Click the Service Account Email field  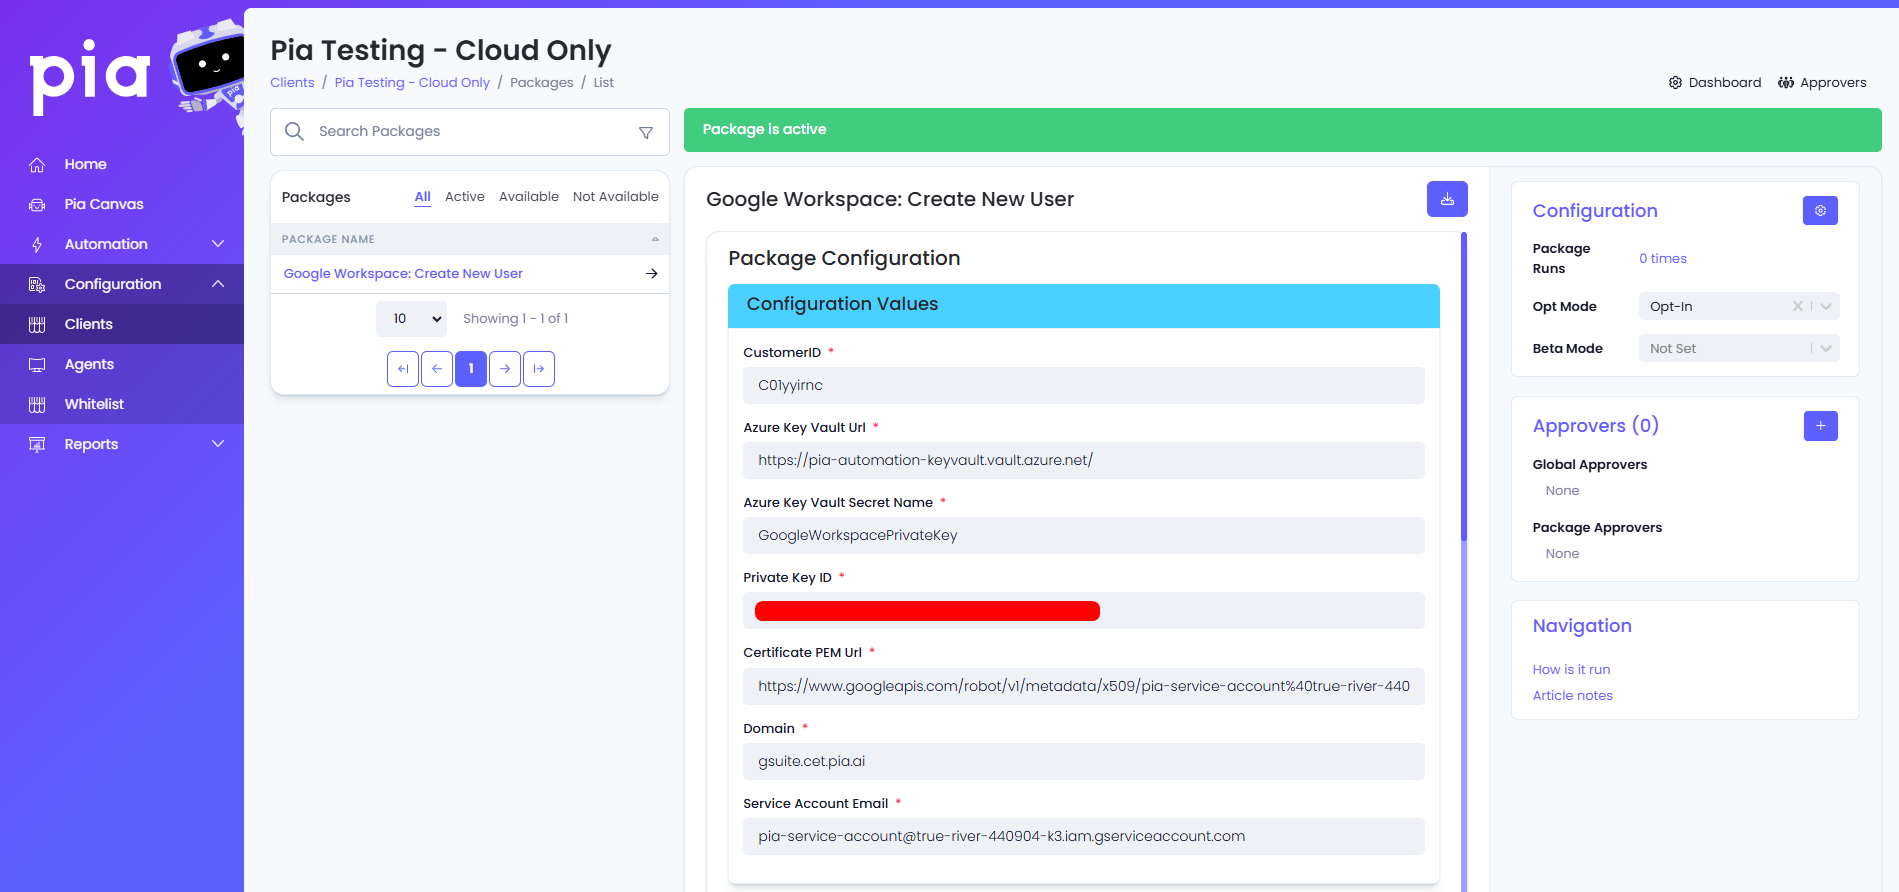pyautogui.click(x=1084, y=836)
